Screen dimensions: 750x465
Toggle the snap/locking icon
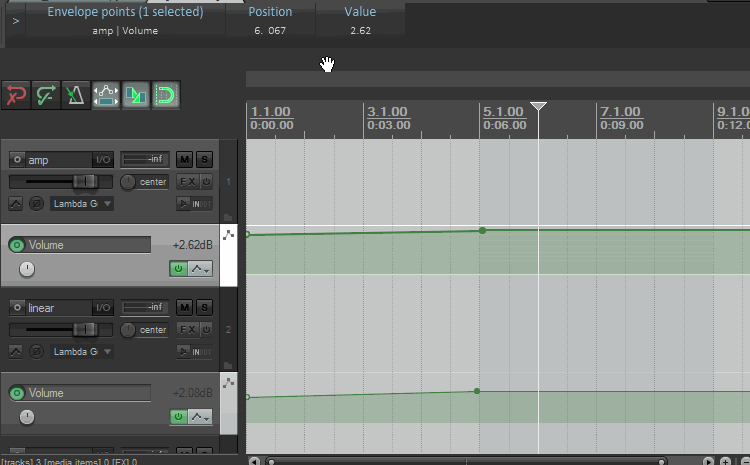click(166, 95)
